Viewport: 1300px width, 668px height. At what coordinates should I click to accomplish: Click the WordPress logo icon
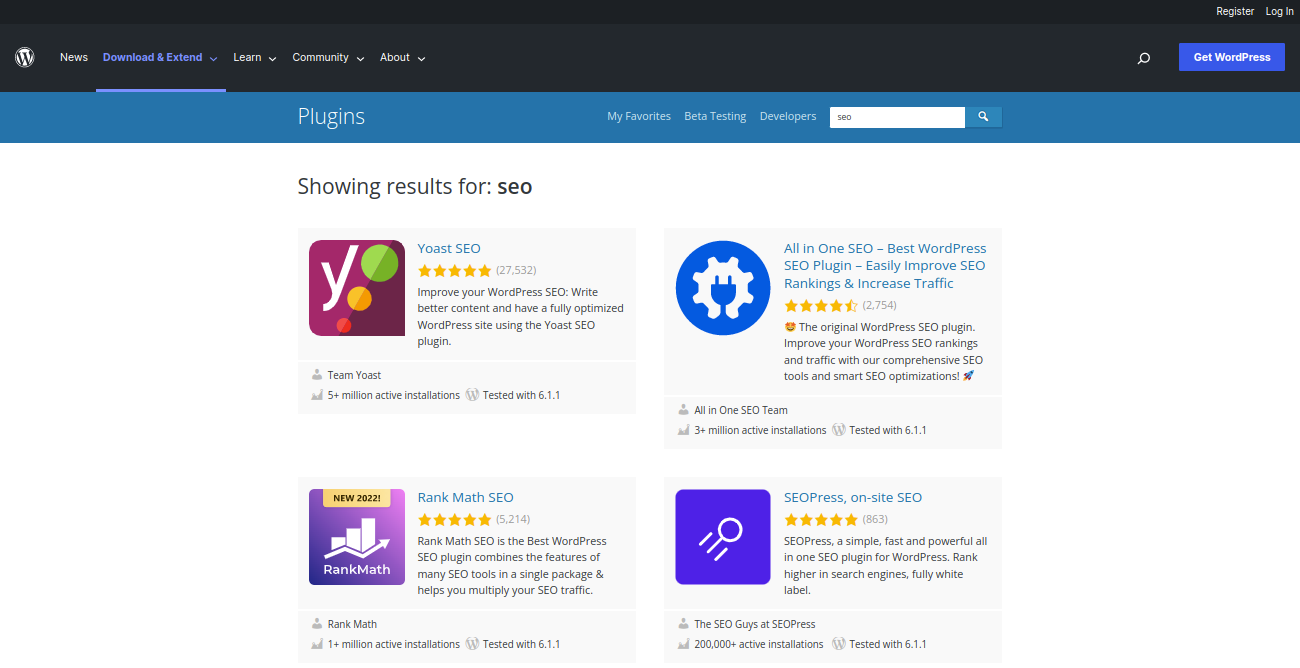click(x=25, y=58)
